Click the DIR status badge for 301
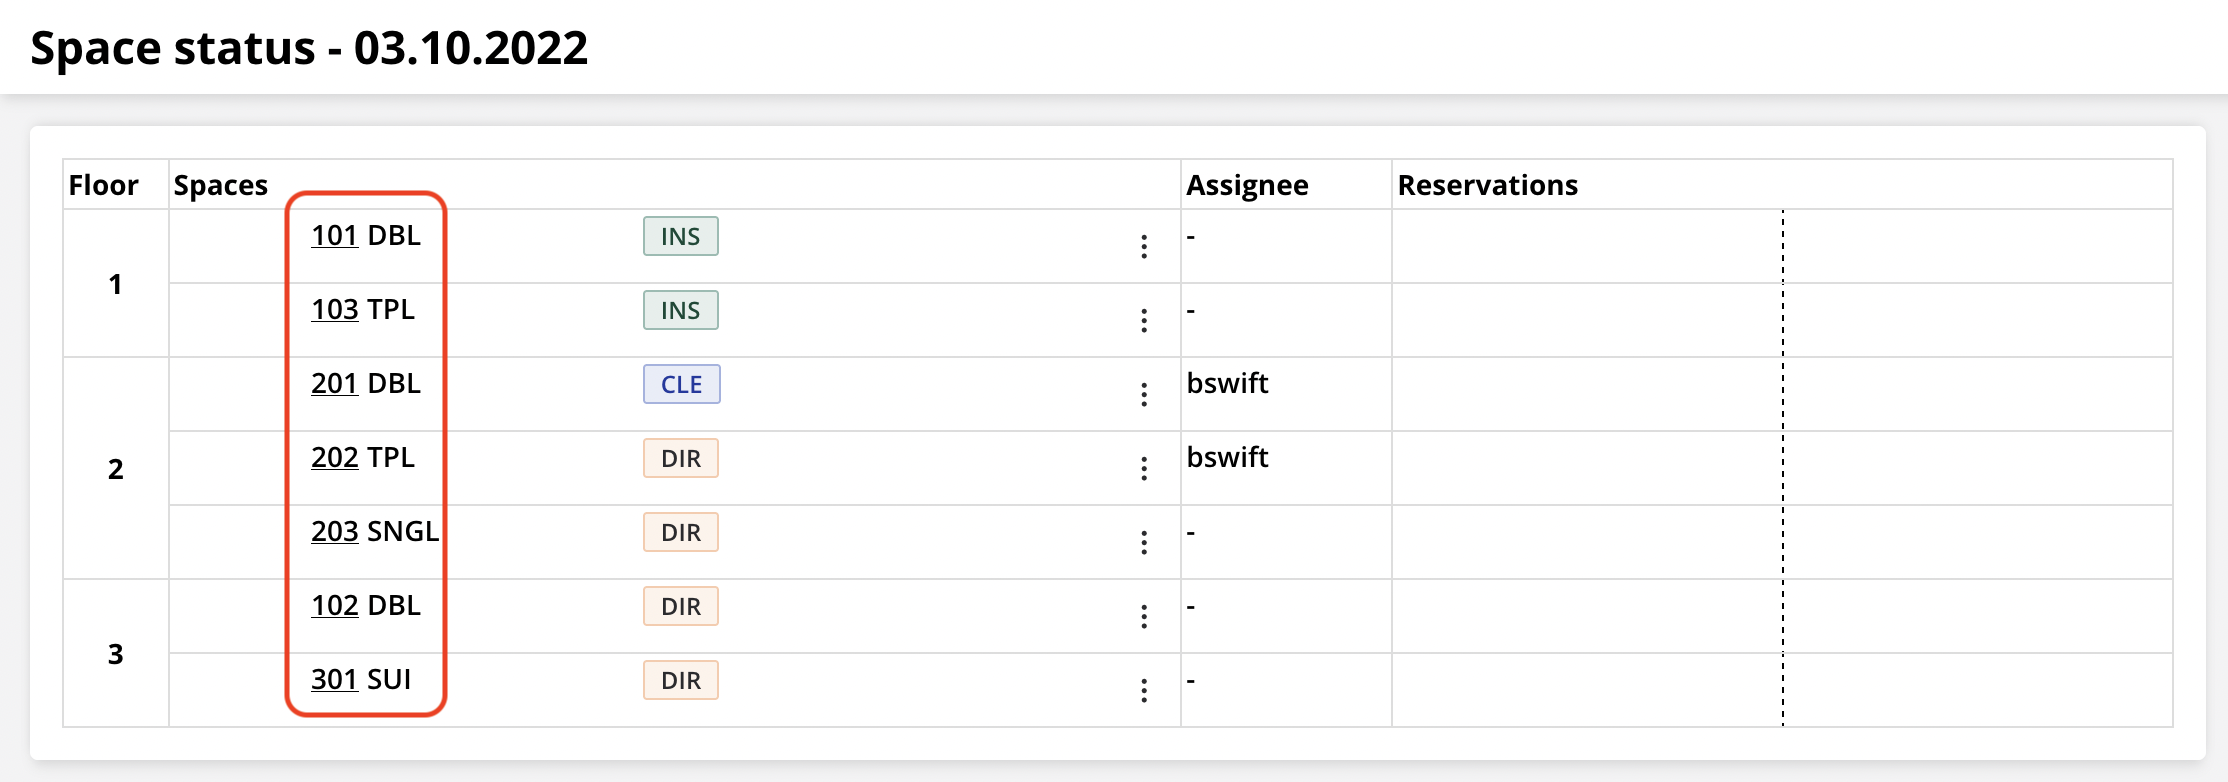Viewport: 2228px width, 782px height. [x=680, y=681]
